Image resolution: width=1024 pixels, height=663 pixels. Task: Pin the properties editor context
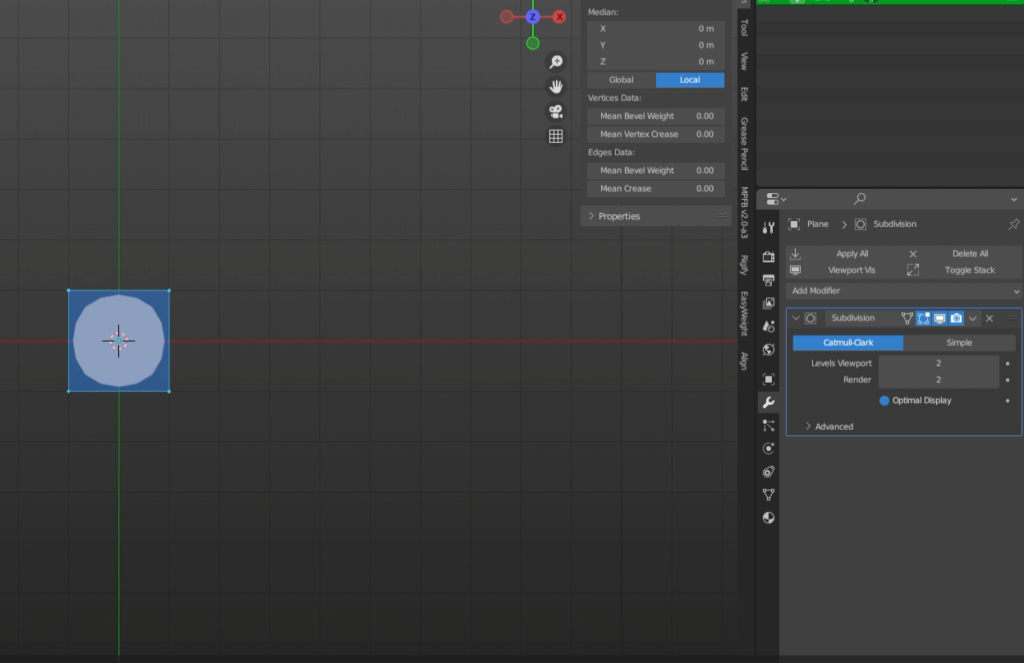[1013, 224]
